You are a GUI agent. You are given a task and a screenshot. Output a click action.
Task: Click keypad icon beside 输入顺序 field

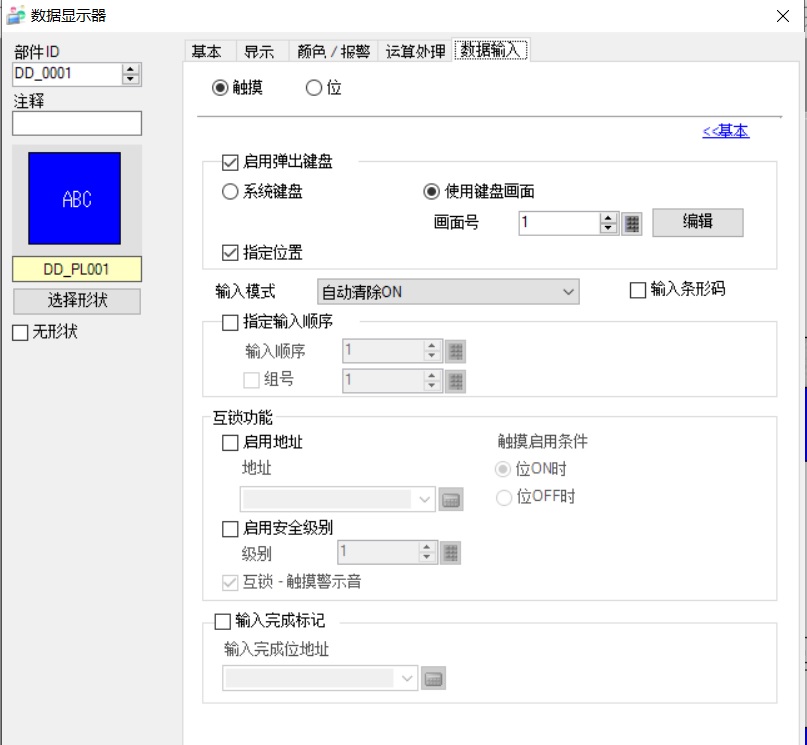(455, 351)
